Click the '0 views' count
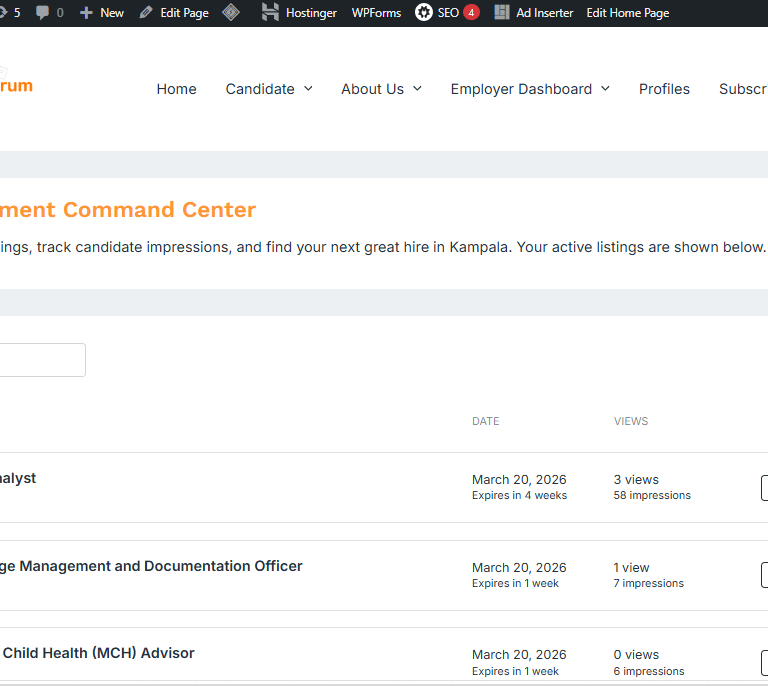Viewport: 768px width, 686px height. point(636,655)
